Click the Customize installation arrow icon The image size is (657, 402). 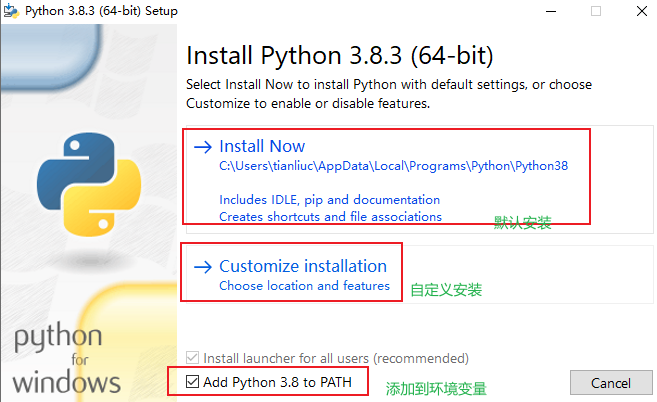pos(203,267)
